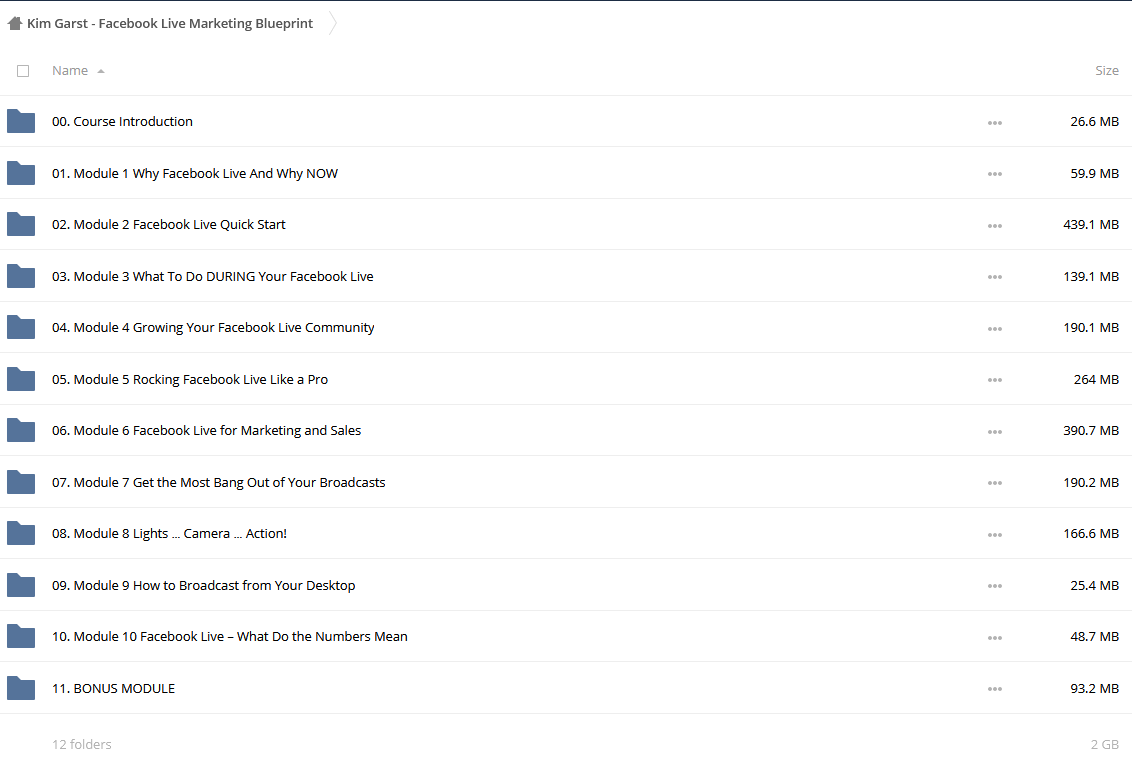Sort by the Size column header
The width and height of the screenshot is (1132, 770).
1107,71
